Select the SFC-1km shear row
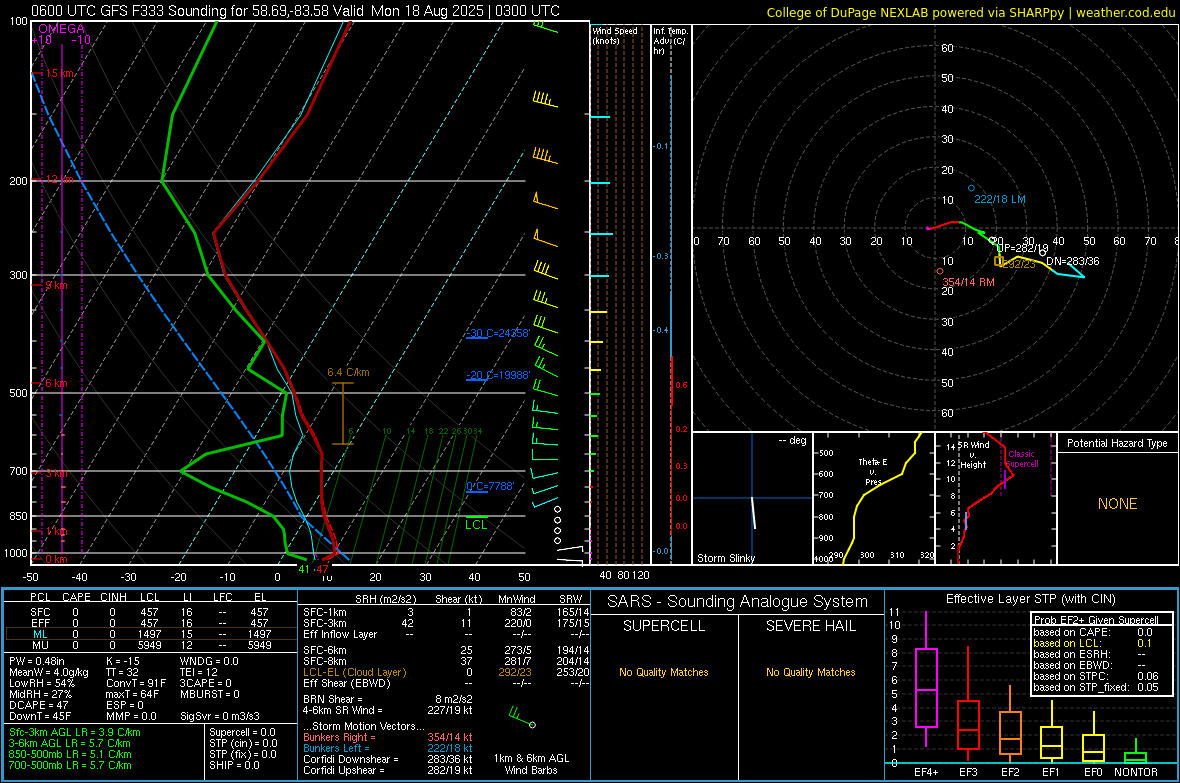 [446, 612]
